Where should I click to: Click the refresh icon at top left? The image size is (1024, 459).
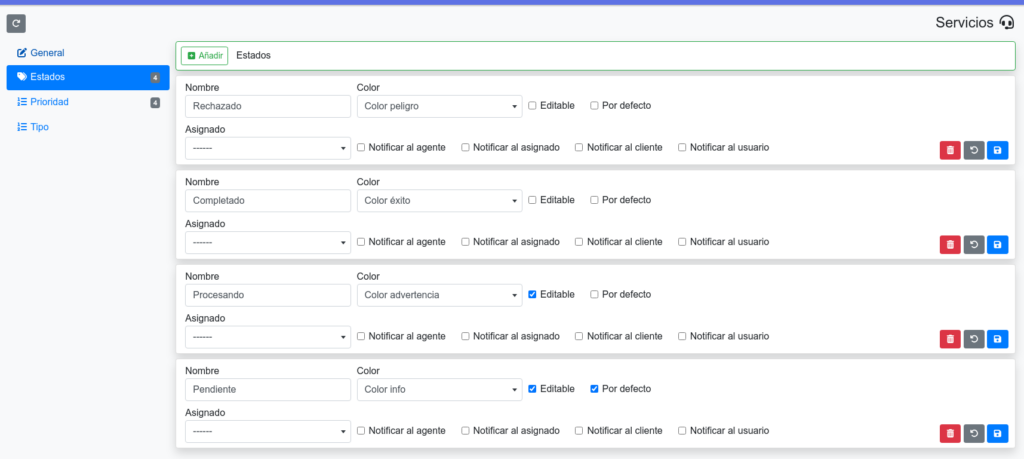(x=16, y=24)
